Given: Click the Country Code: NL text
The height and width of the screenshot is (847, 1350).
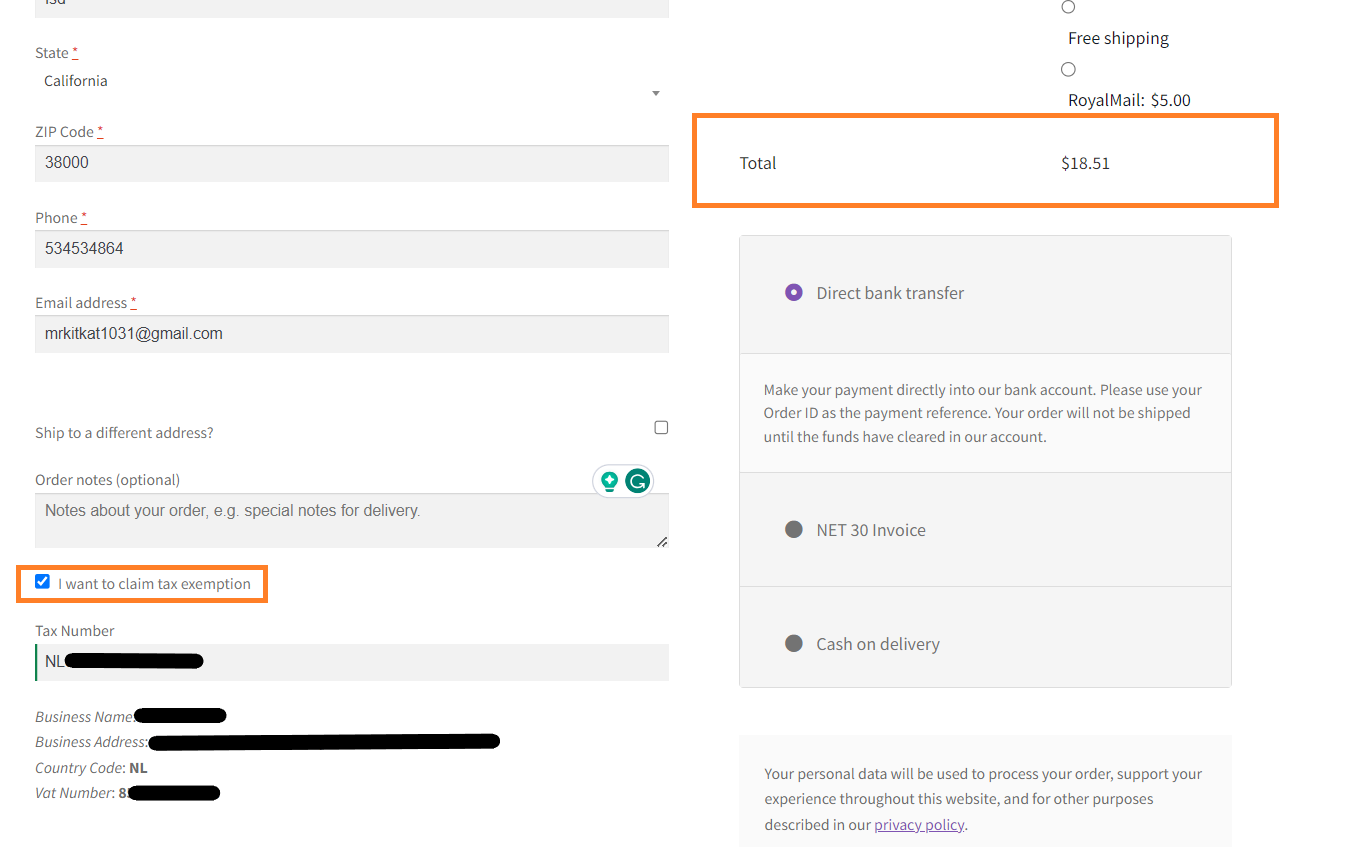Looking at the screenshot, I should click(x=91, y=768).
